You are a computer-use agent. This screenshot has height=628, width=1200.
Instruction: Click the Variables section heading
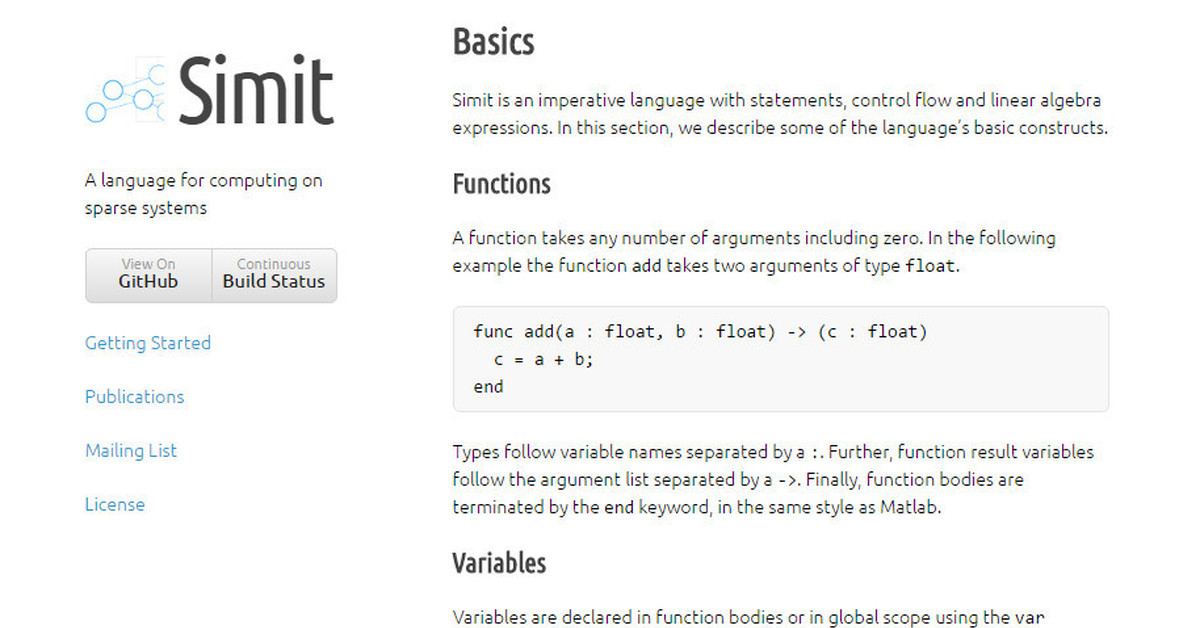point(500,562)
